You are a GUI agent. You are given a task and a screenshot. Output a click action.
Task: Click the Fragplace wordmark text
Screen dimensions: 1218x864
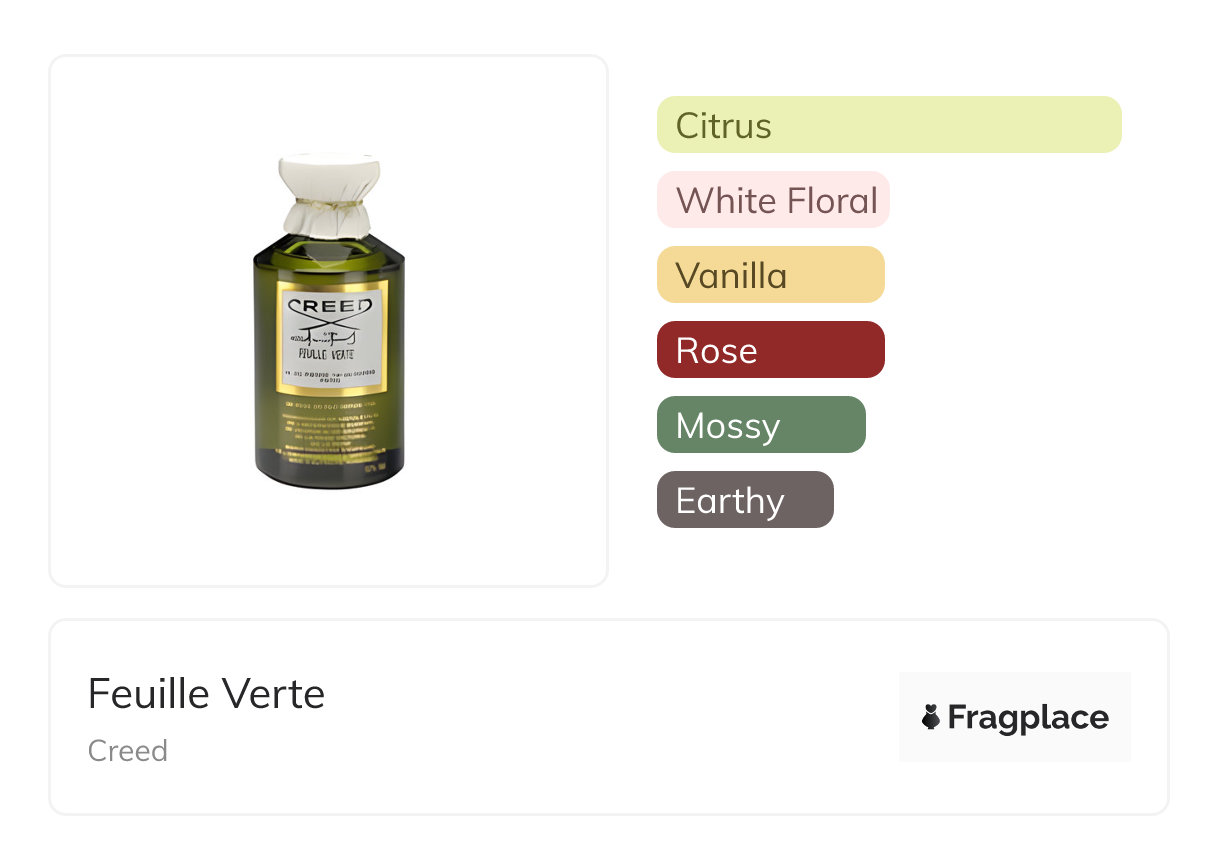1028,717
